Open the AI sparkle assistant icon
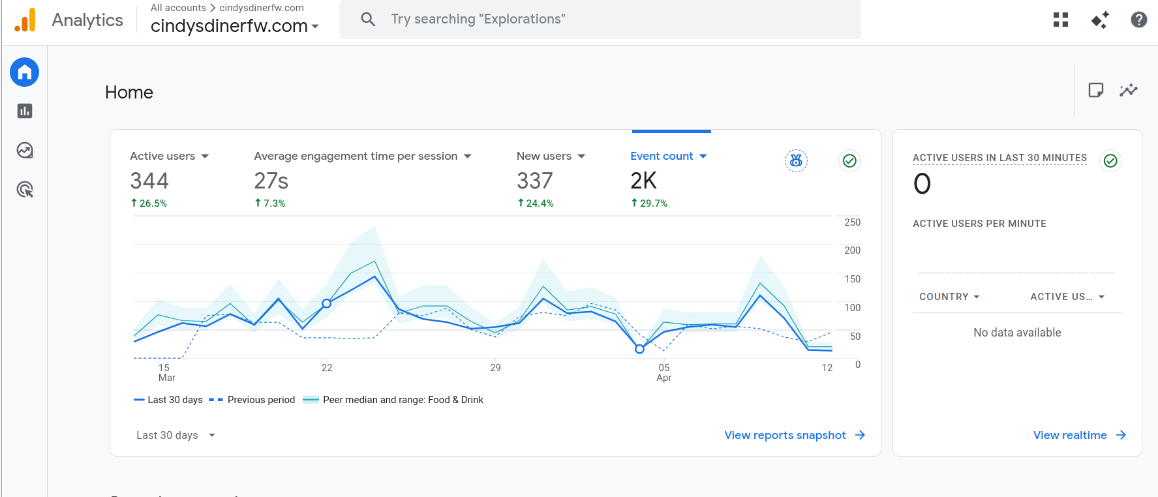 (1100, 20)
